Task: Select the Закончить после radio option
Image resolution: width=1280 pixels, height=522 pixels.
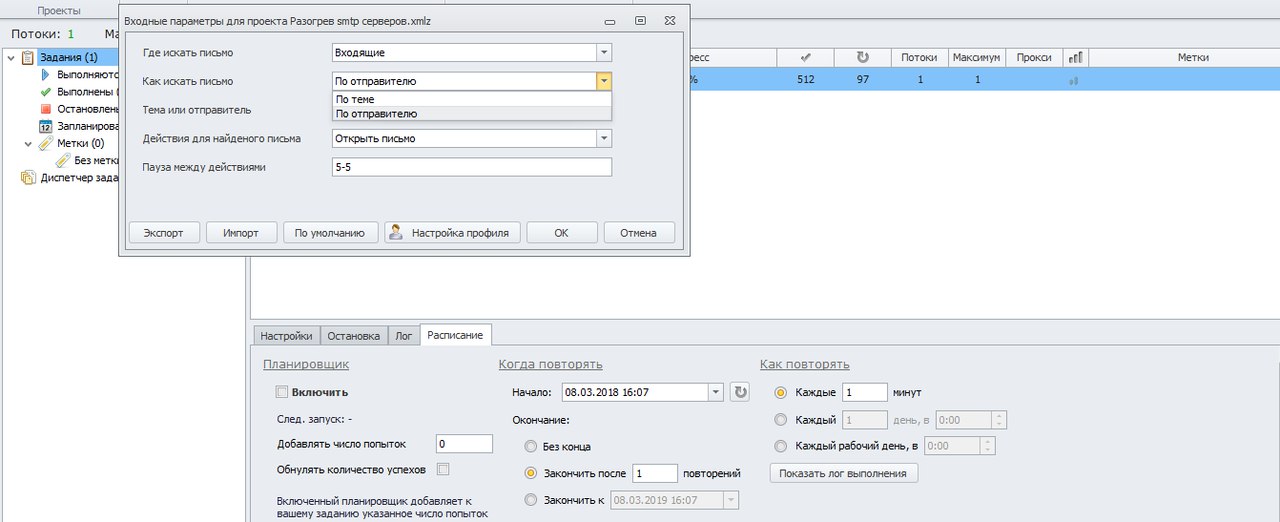Action: (530, 473)
